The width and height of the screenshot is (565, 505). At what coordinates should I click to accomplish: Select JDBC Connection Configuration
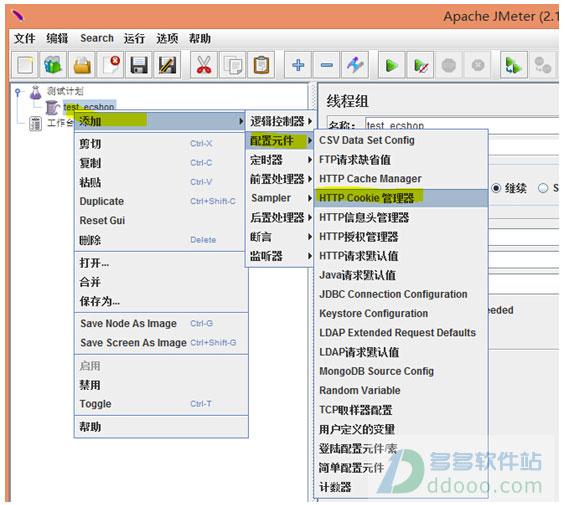(401, 294)
